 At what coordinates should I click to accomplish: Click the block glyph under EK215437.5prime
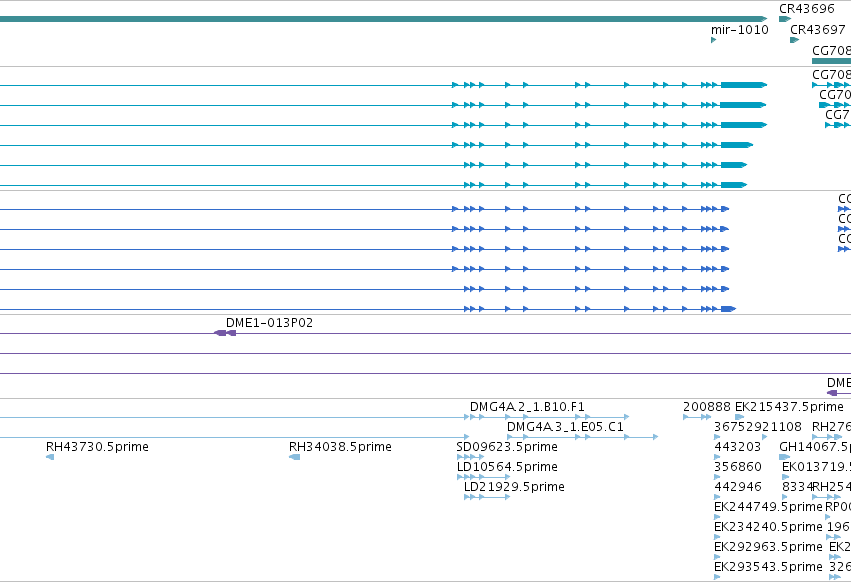(x=739, y=417)
